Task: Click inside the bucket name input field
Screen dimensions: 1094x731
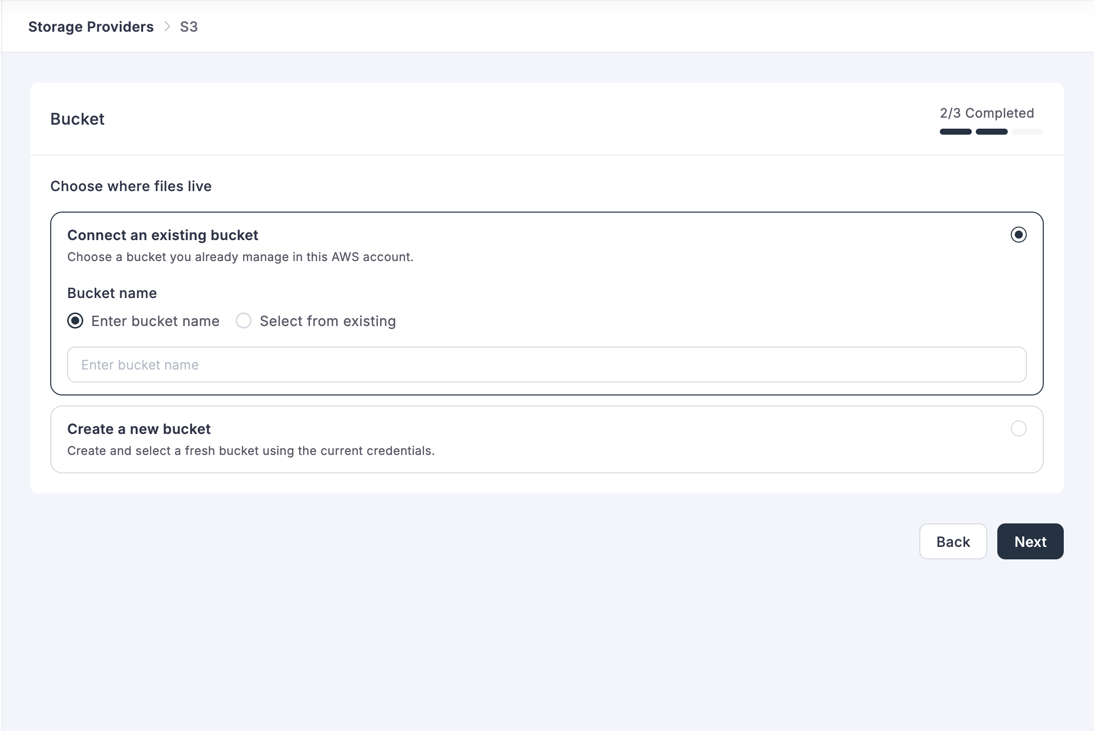Action: (547, 364)
